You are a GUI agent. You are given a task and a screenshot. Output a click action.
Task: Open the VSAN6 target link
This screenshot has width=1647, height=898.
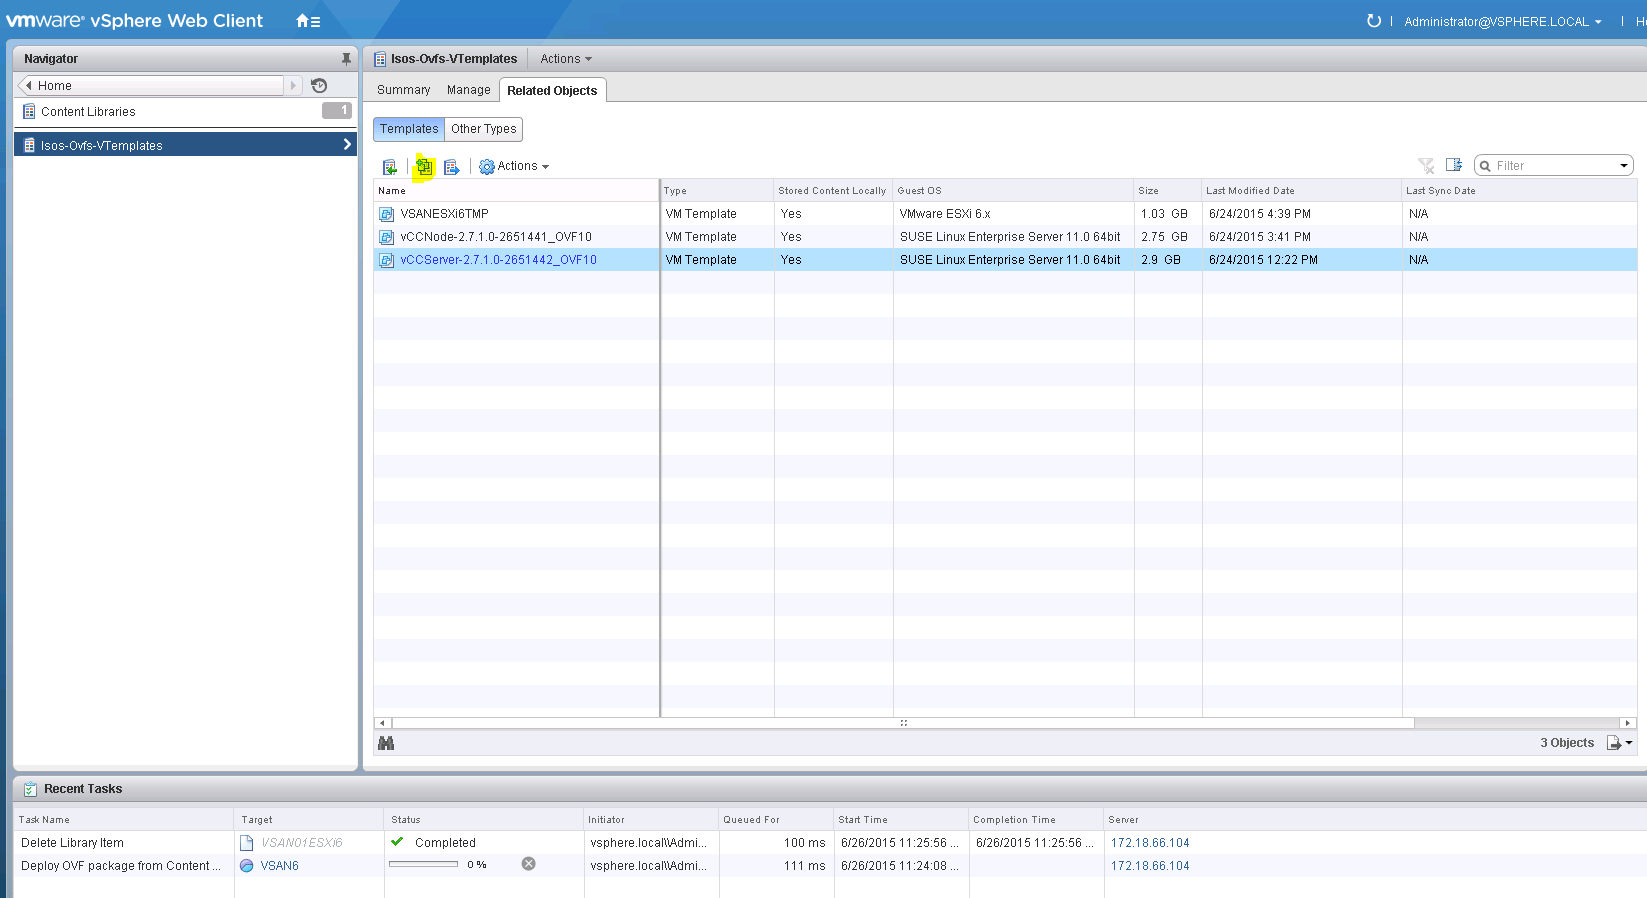pos(280,866)
